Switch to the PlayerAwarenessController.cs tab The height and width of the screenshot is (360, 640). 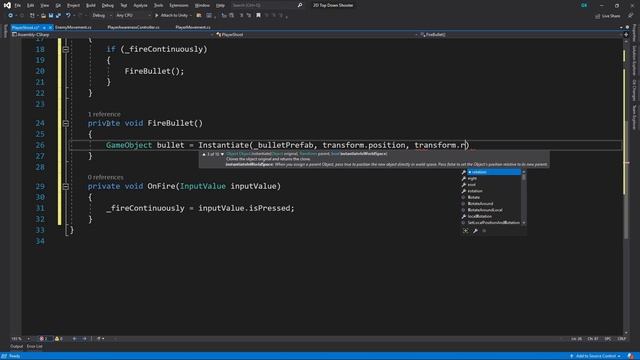(x=133, y=27)
